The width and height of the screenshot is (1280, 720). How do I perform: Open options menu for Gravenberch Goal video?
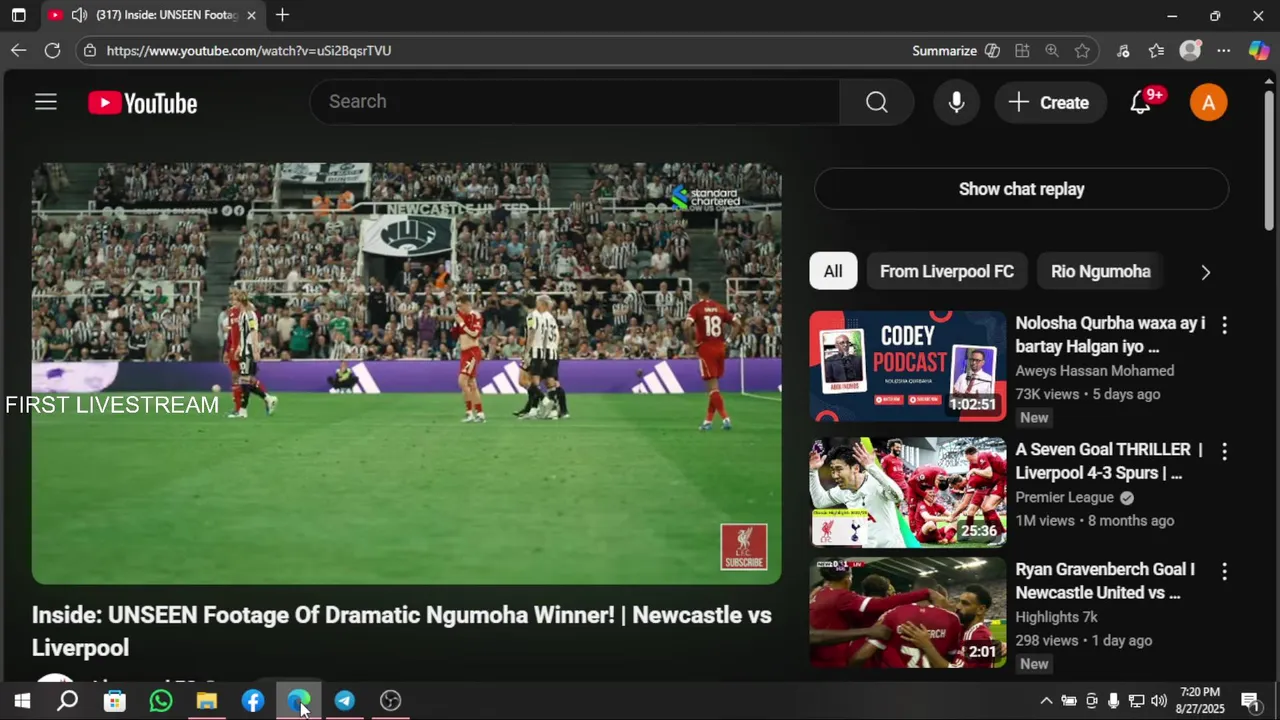point(1224,571)
